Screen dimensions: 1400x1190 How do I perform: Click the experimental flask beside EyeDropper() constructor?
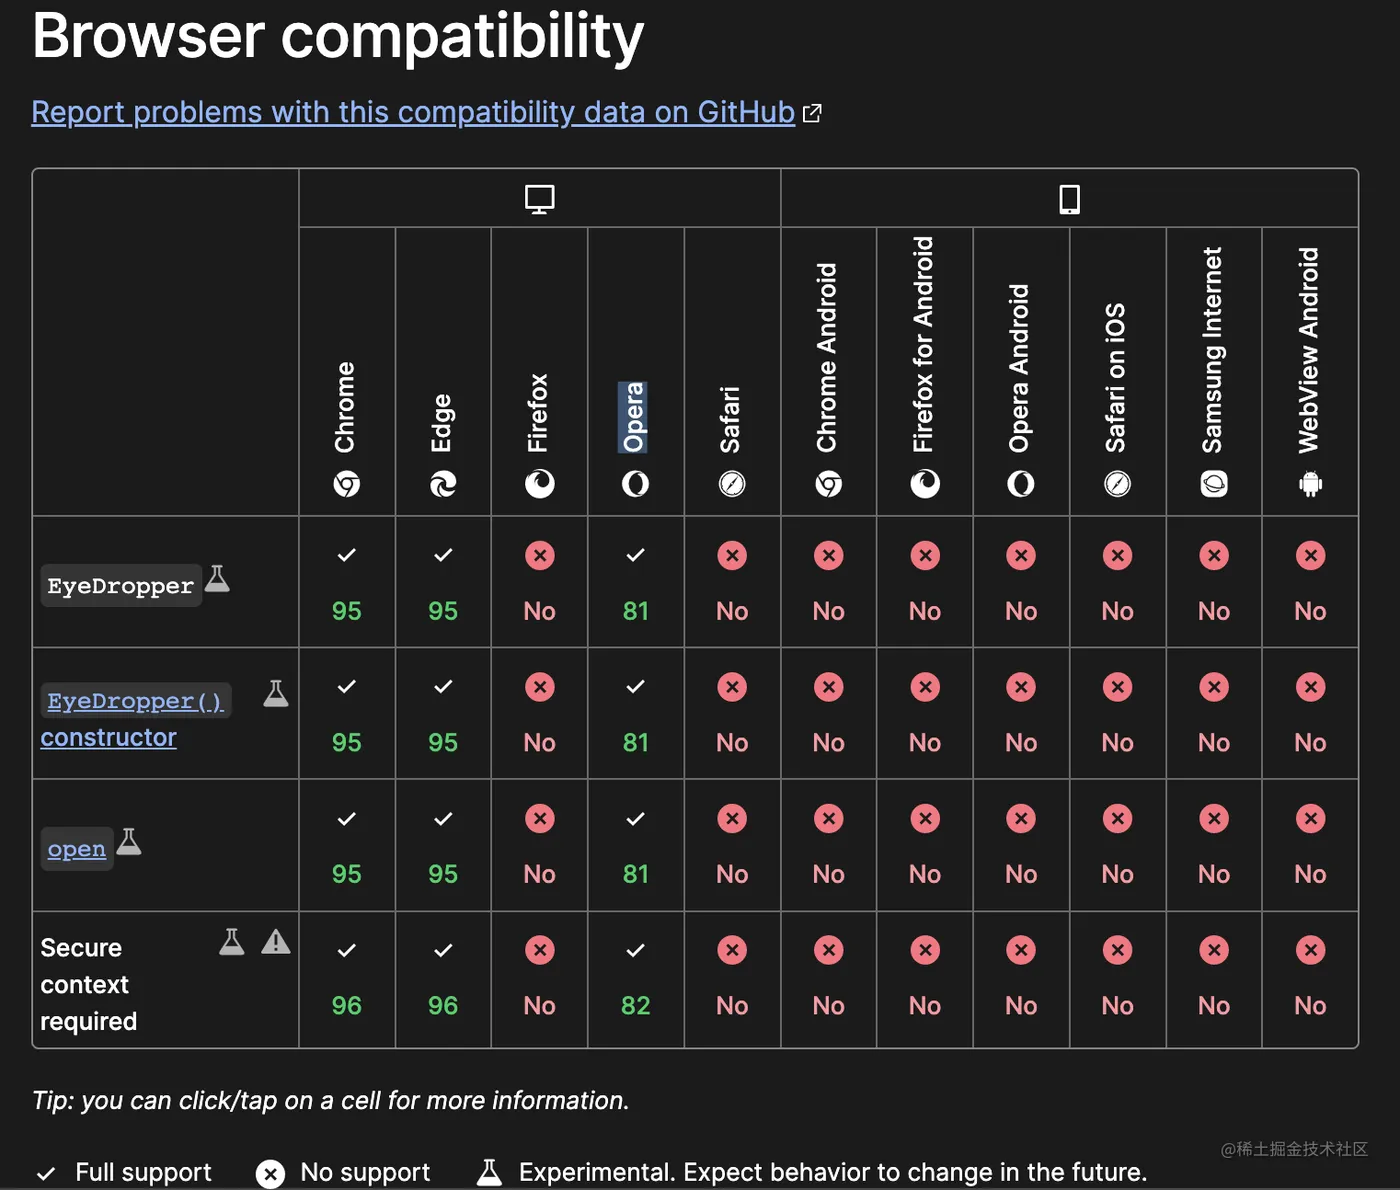point(276,693)
